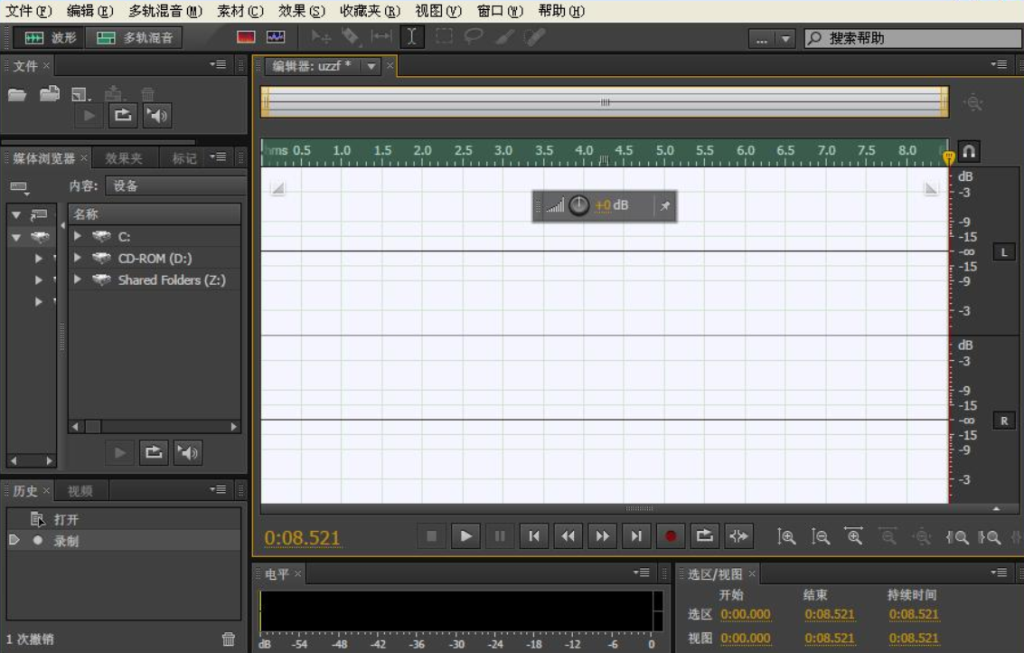Viewport: 1024px width, 653px height.
Task: Select the Time Selection tool
Action: 411,37
